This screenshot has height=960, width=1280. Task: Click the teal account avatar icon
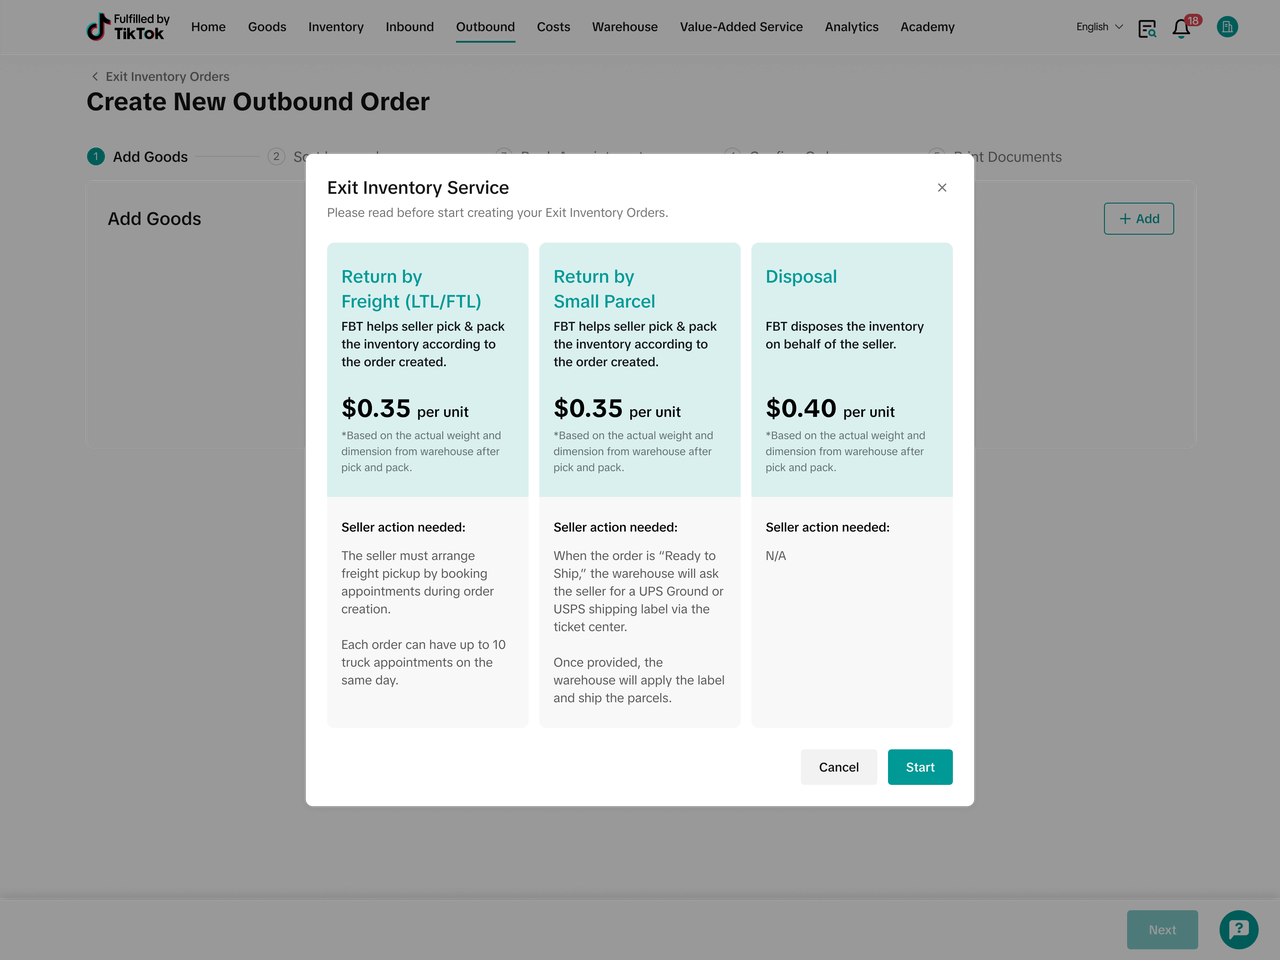click(1227, 27)
